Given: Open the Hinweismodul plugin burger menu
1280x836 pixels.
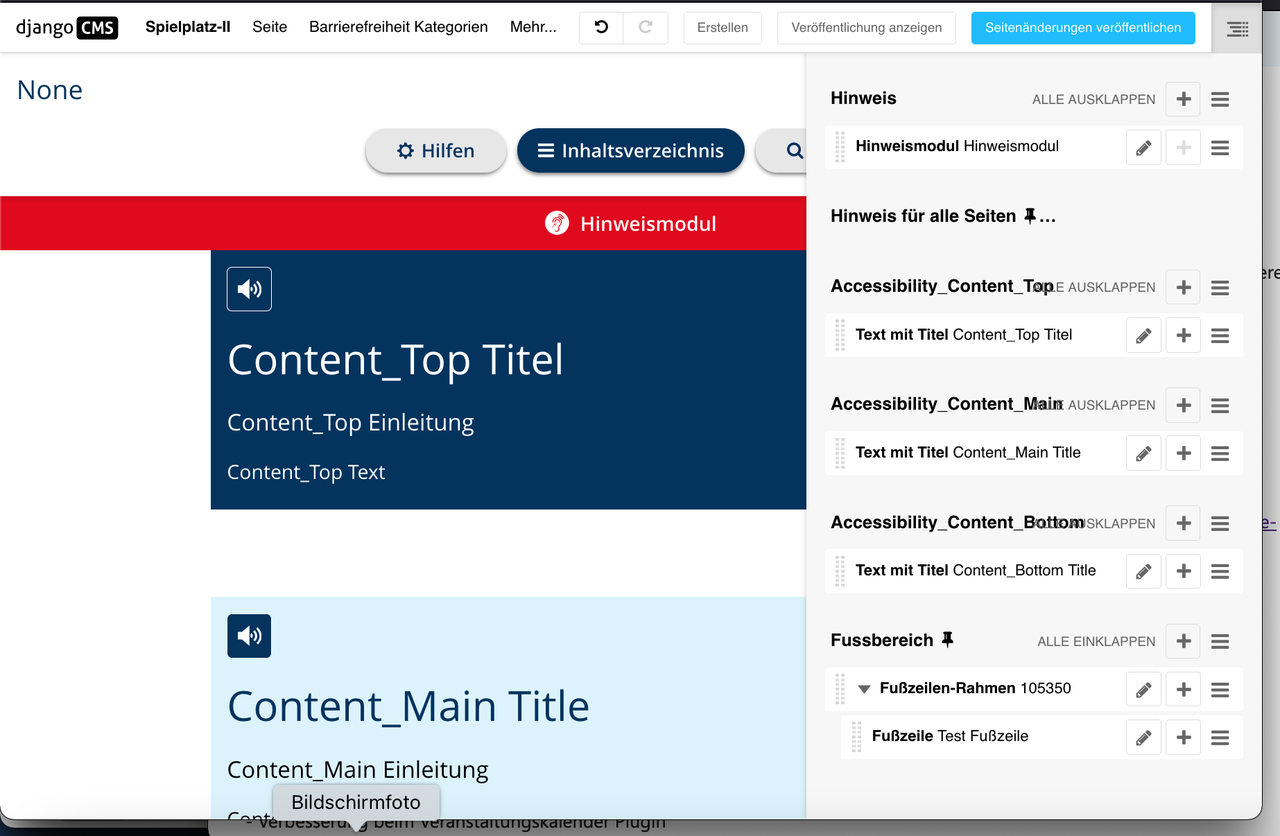Looking at the screenshot, I should pyautogui.click(x=1220, y=147).
